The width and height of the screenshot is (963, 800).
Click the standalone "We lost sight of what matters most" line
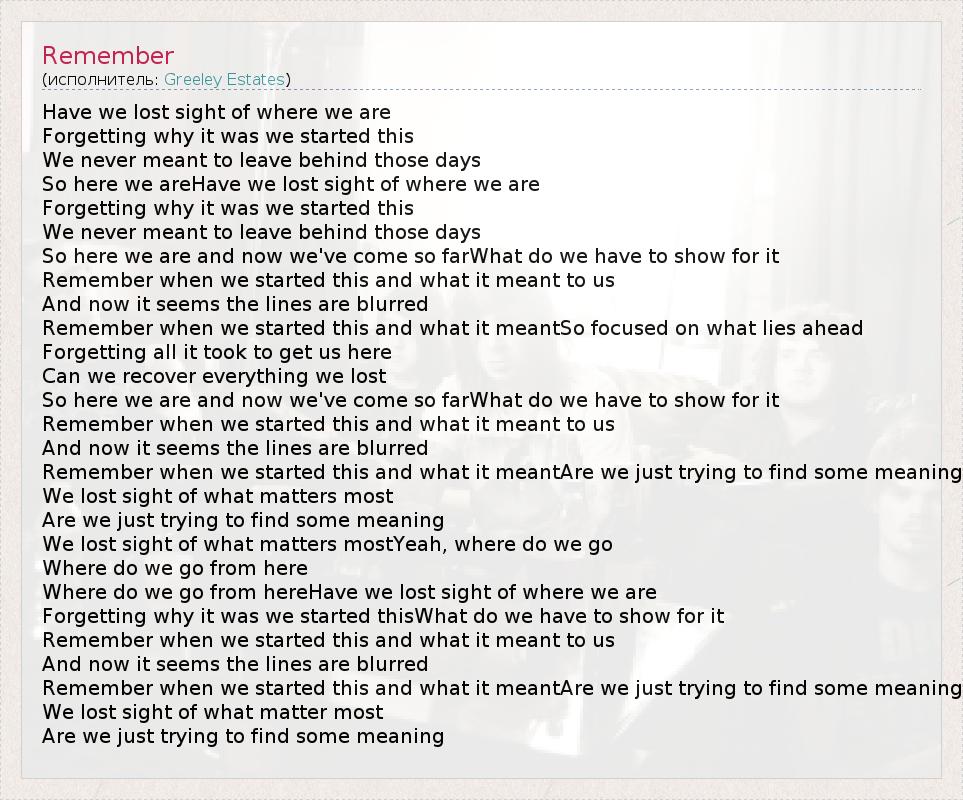[218, 496]
